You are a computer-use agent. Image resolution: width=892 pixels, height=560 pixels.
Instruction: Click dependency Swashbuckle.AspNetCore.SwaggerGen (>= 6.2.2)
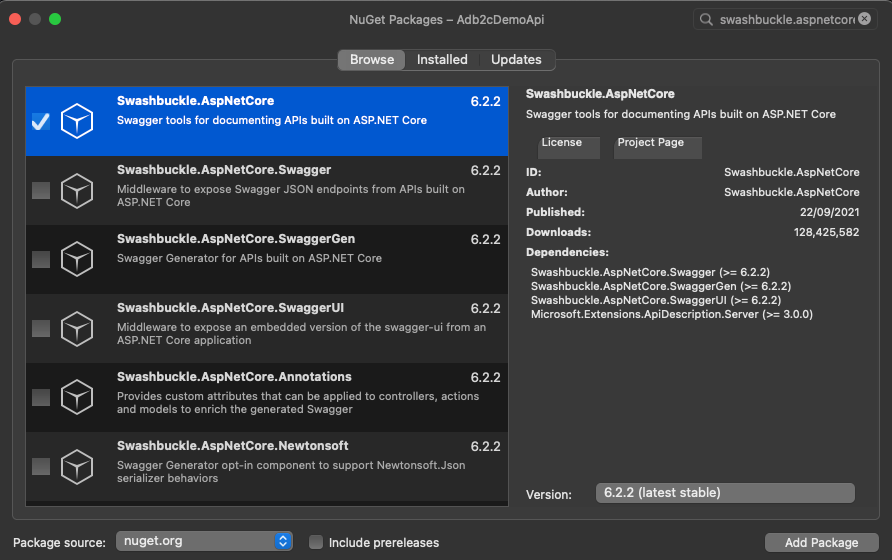(661, 286)
